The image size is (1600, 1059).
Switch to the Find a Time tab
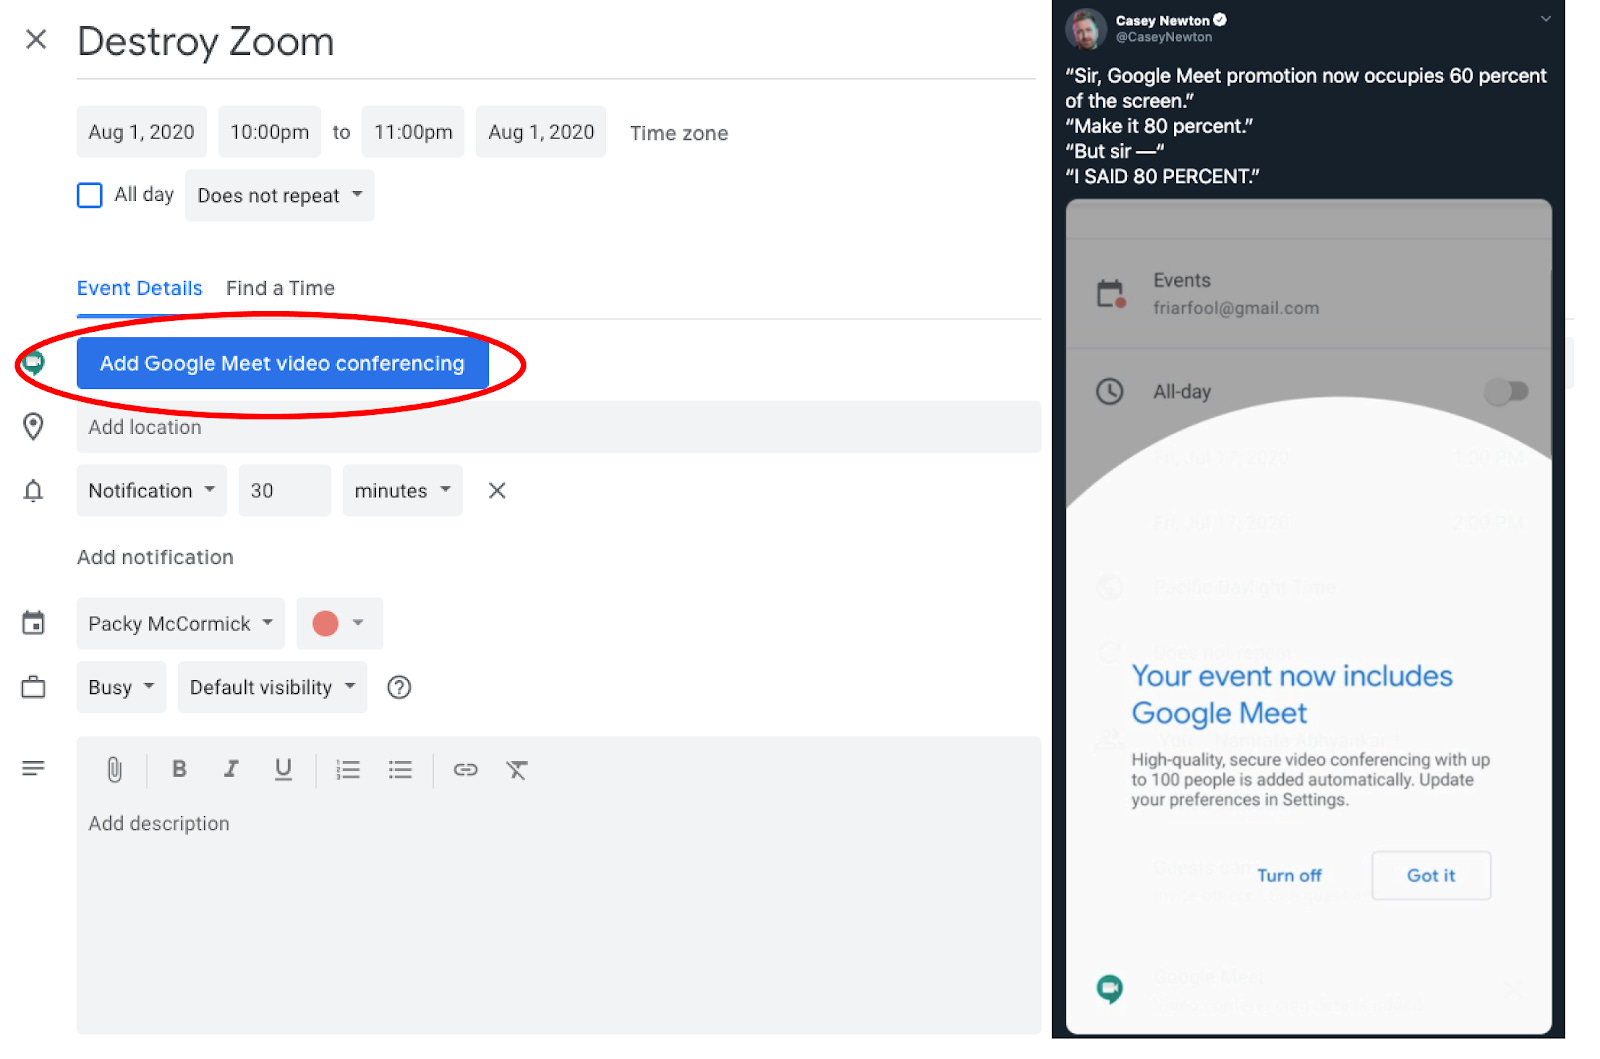(280, 288)
